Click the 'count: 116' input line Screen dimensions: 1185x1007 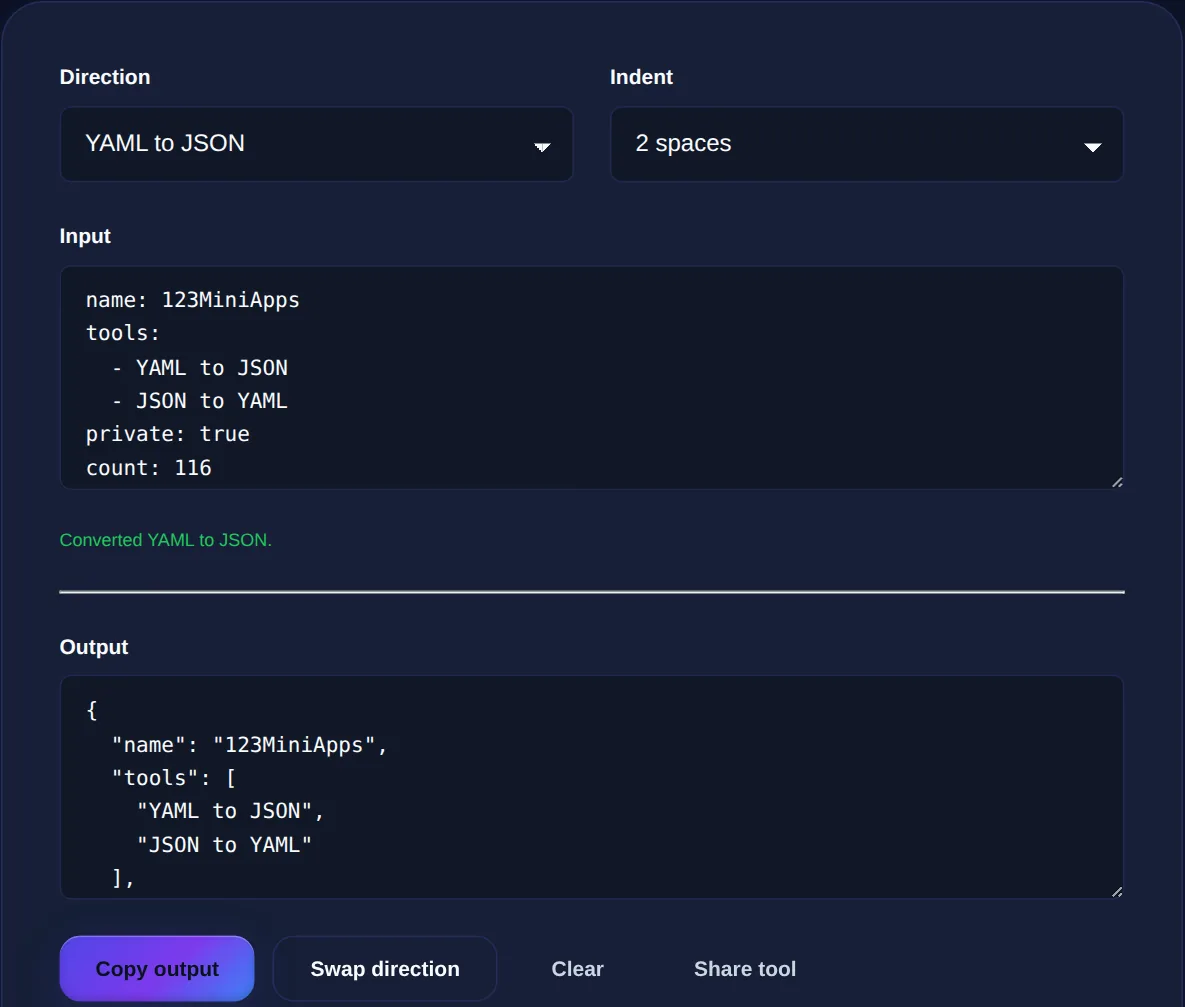(x=148, y=468)
